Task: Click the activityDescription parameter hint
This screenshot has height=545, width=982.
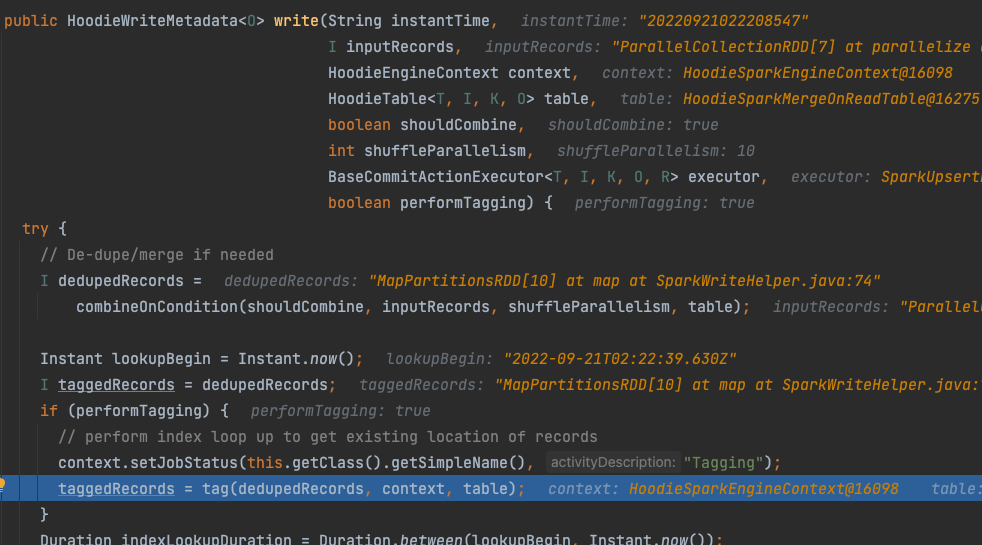Action: (612, 462)
